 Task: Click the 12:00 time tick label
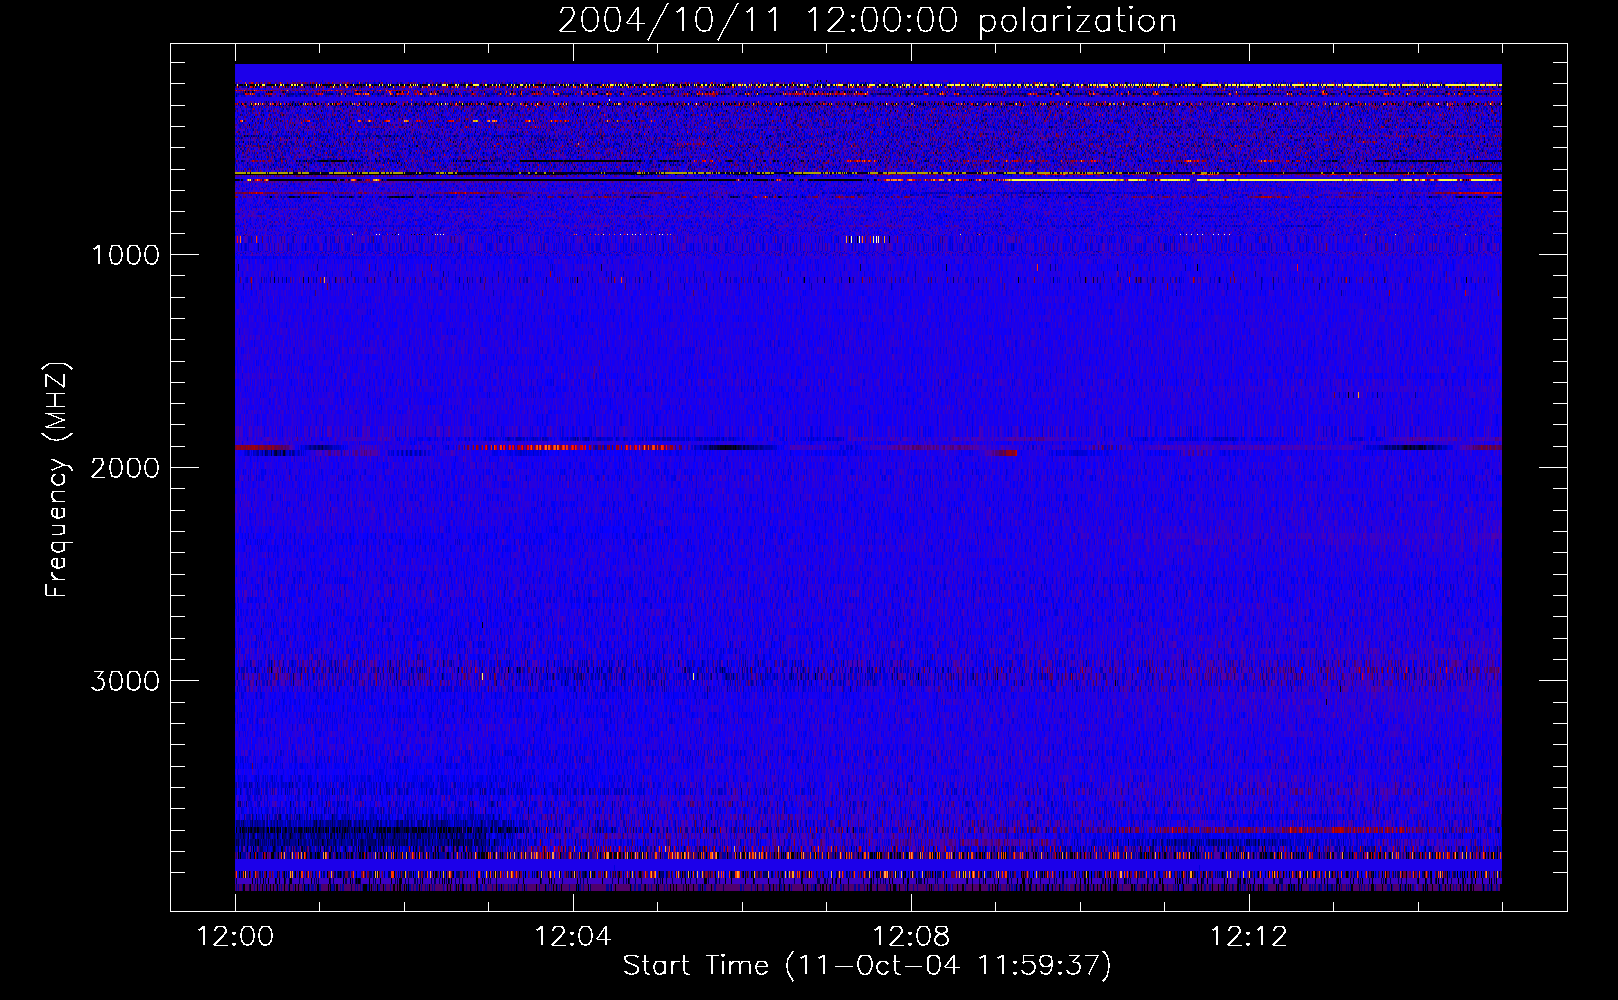pos(235,937)
